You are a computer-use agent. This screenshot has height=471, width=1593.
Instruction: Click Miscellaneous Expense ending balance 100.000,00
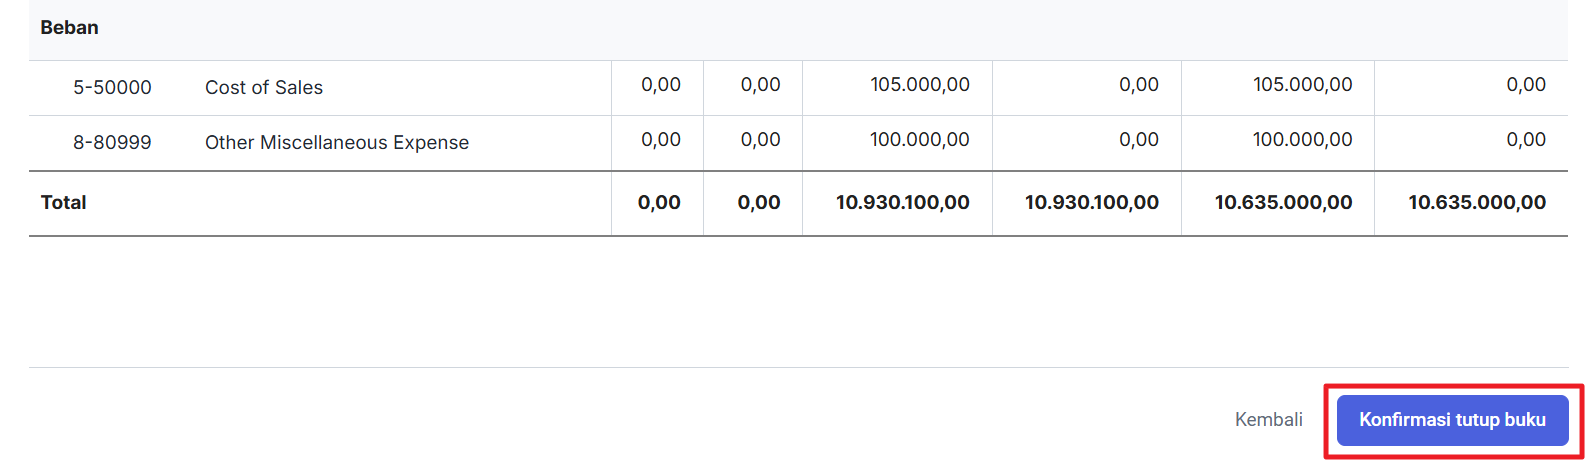point(1303,140)
